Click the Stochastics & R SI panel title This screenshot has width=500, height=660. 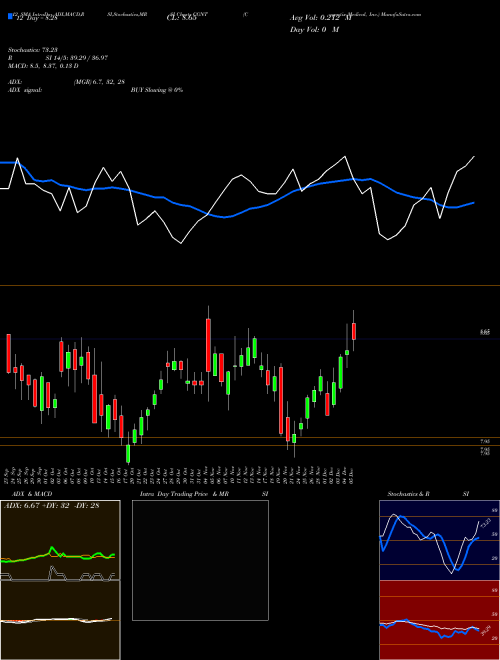coord(428,494)
